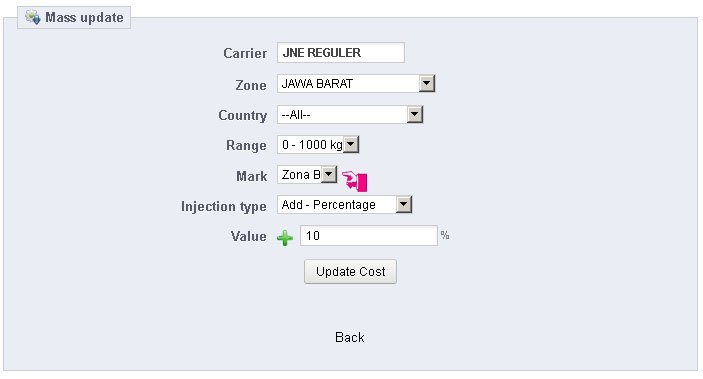Open the Range dropdown 0 - 1000 kg
Image resolution: width=703 pixels, height=379 pixels.
318,144
